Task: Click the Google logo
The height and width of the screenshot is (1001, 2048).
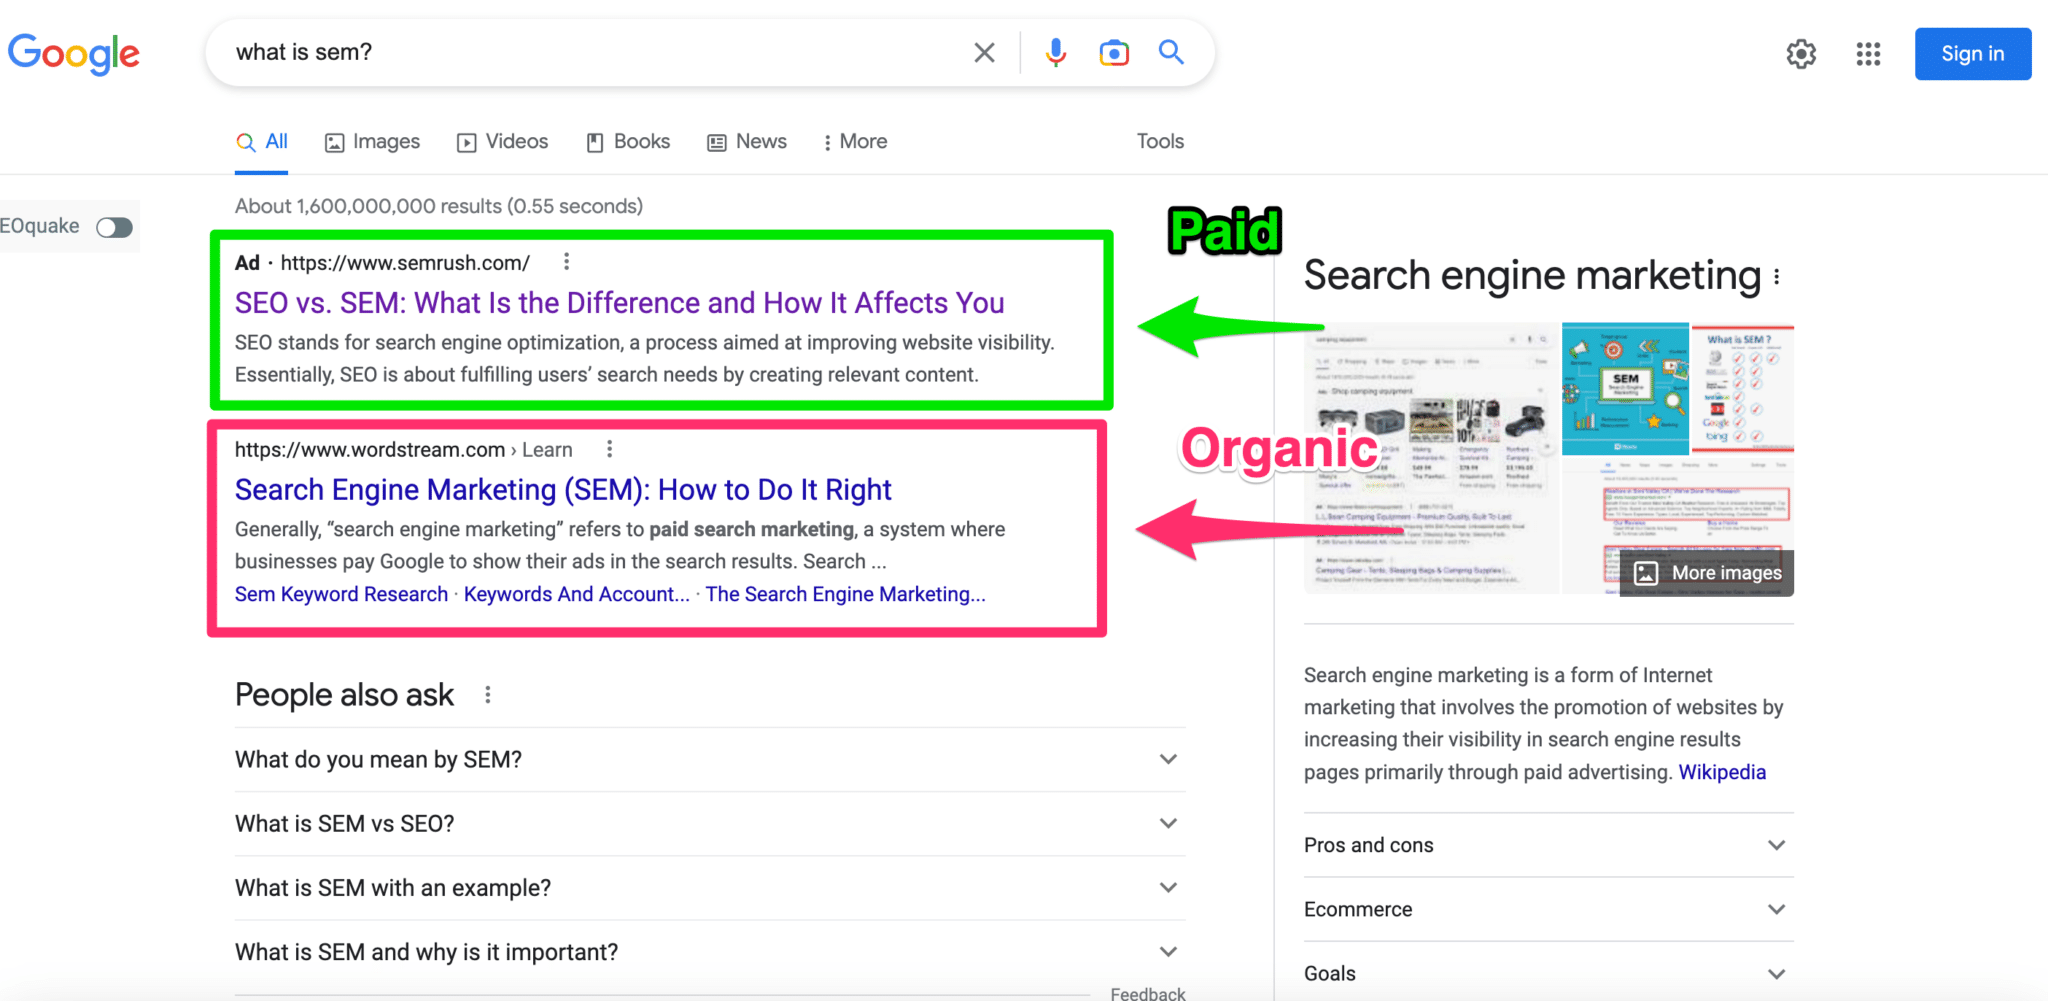Action: tap(74, 54)
